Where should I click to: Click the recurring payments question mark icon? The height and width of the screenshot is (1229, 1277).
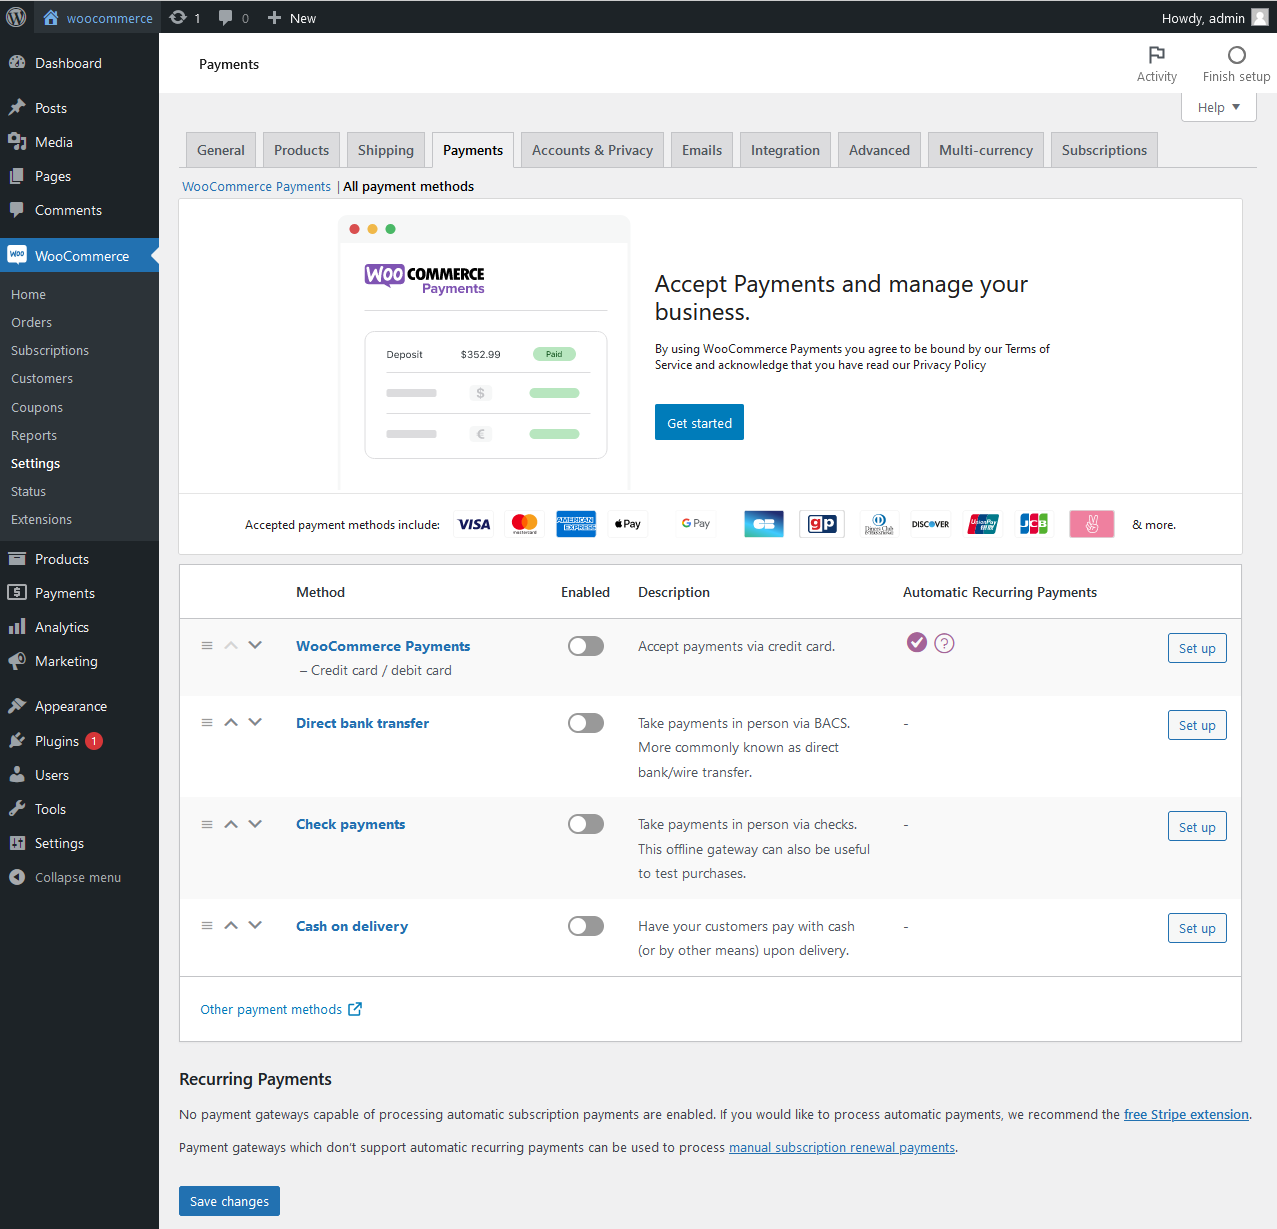(944, 643)
